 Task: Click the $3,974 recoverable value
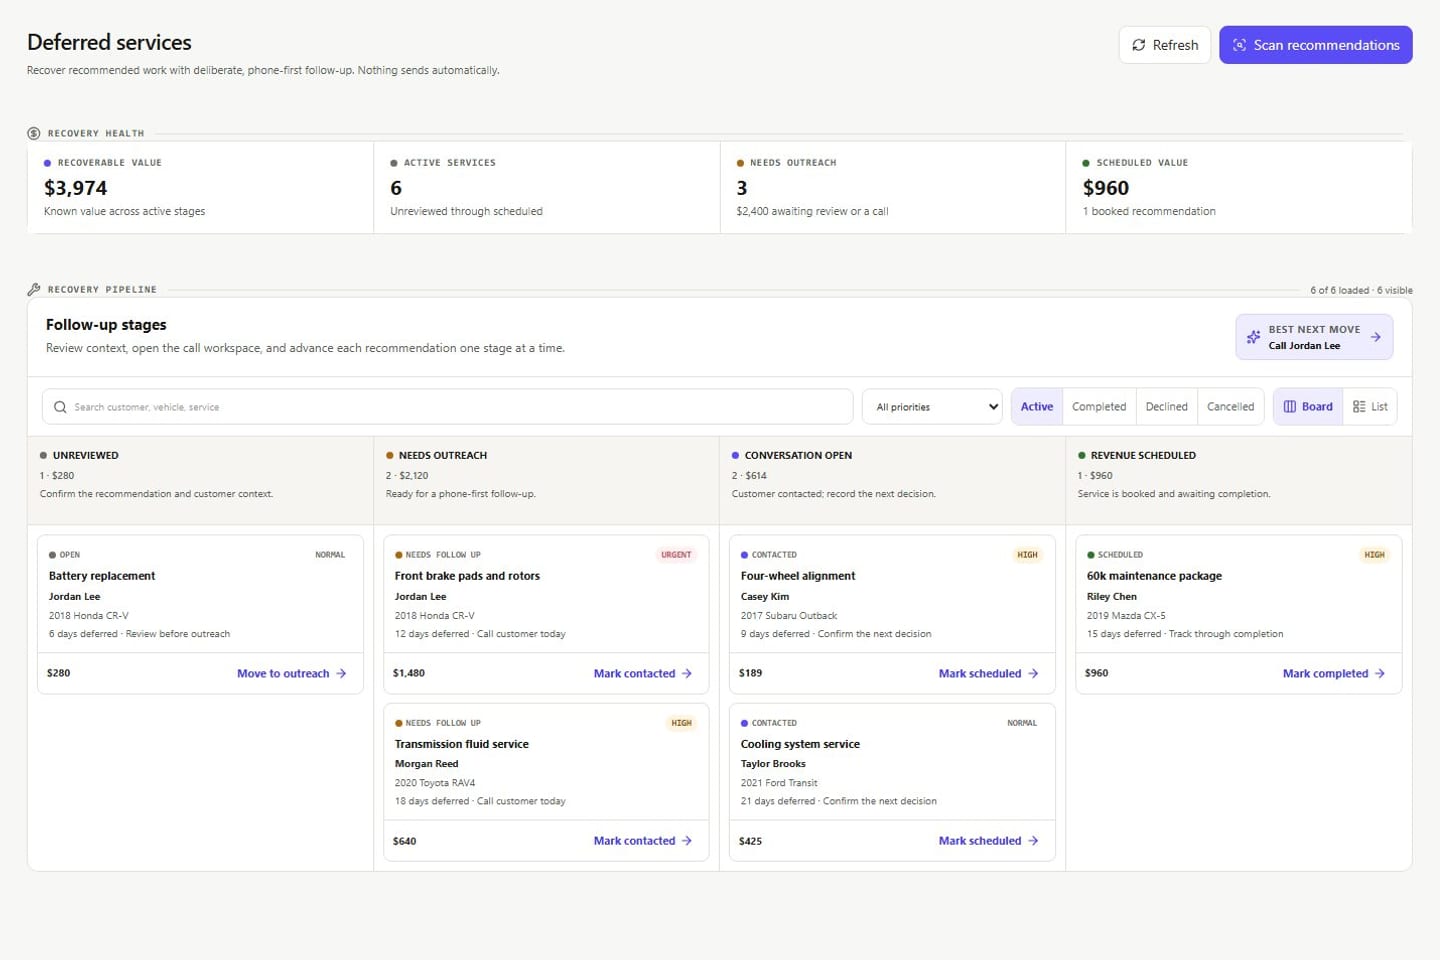[x=75, y=188]
